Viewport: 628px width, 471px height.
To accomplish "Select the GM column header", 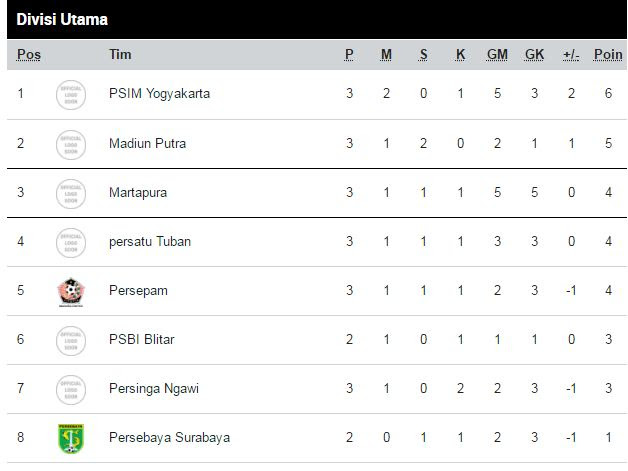I will [497, 54].
